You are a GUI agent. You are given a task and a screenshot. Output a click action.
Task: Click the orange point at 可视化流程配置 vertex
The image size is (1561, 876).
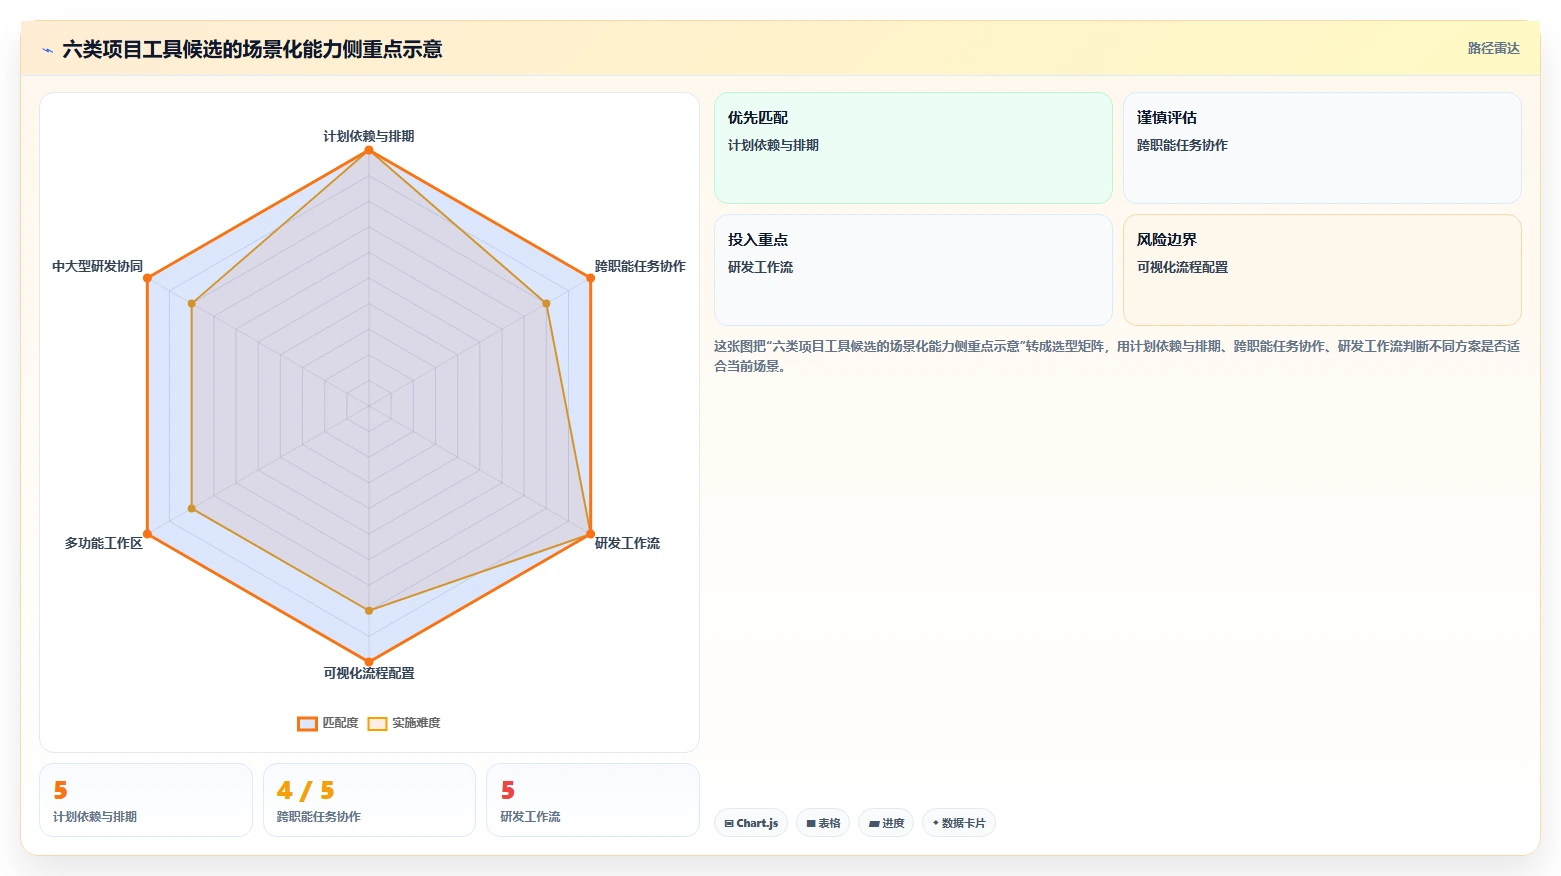pos(369,661)
